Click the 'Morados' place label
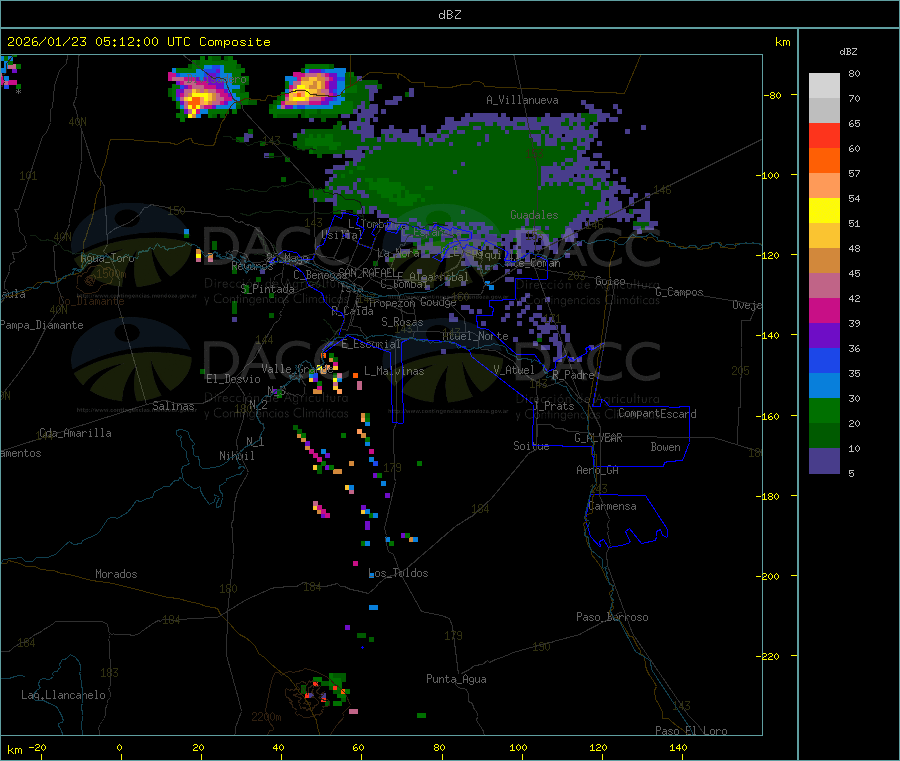Screen dimensions: 900x761 [116, 574]
